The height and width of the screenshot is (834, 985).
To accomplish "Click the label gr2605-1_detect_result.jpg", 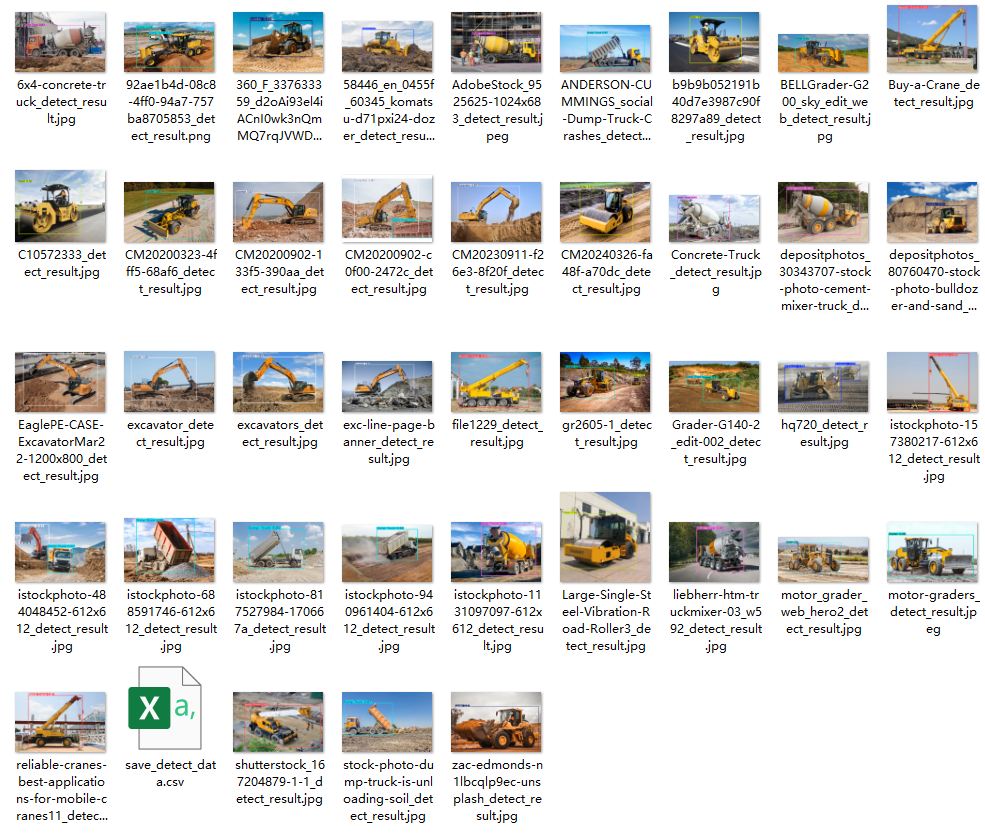I will [606, 433].
